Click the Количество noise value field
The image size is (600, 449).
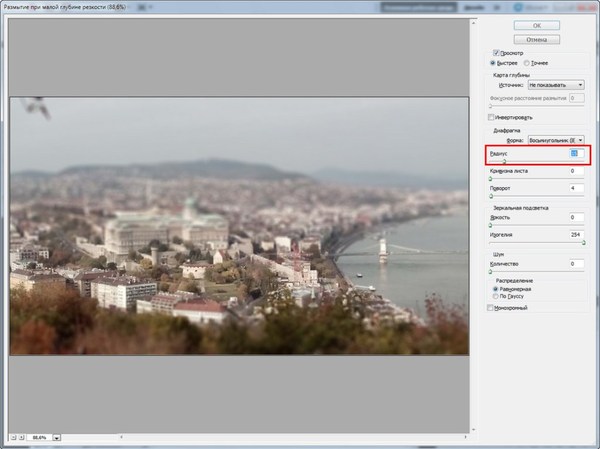572,264
